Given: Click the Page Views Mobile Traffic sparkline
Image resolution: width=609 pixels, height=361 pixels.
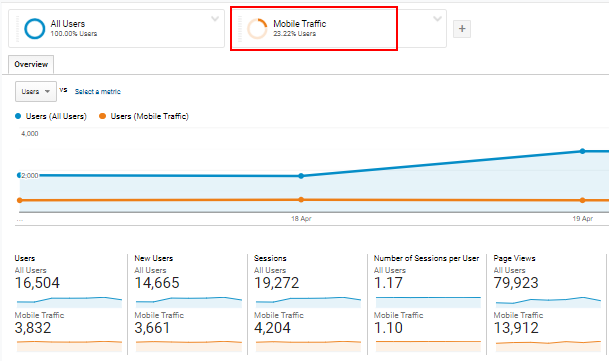Looking at the screenshot, I should pyautogui.click(x=548, y=346).
